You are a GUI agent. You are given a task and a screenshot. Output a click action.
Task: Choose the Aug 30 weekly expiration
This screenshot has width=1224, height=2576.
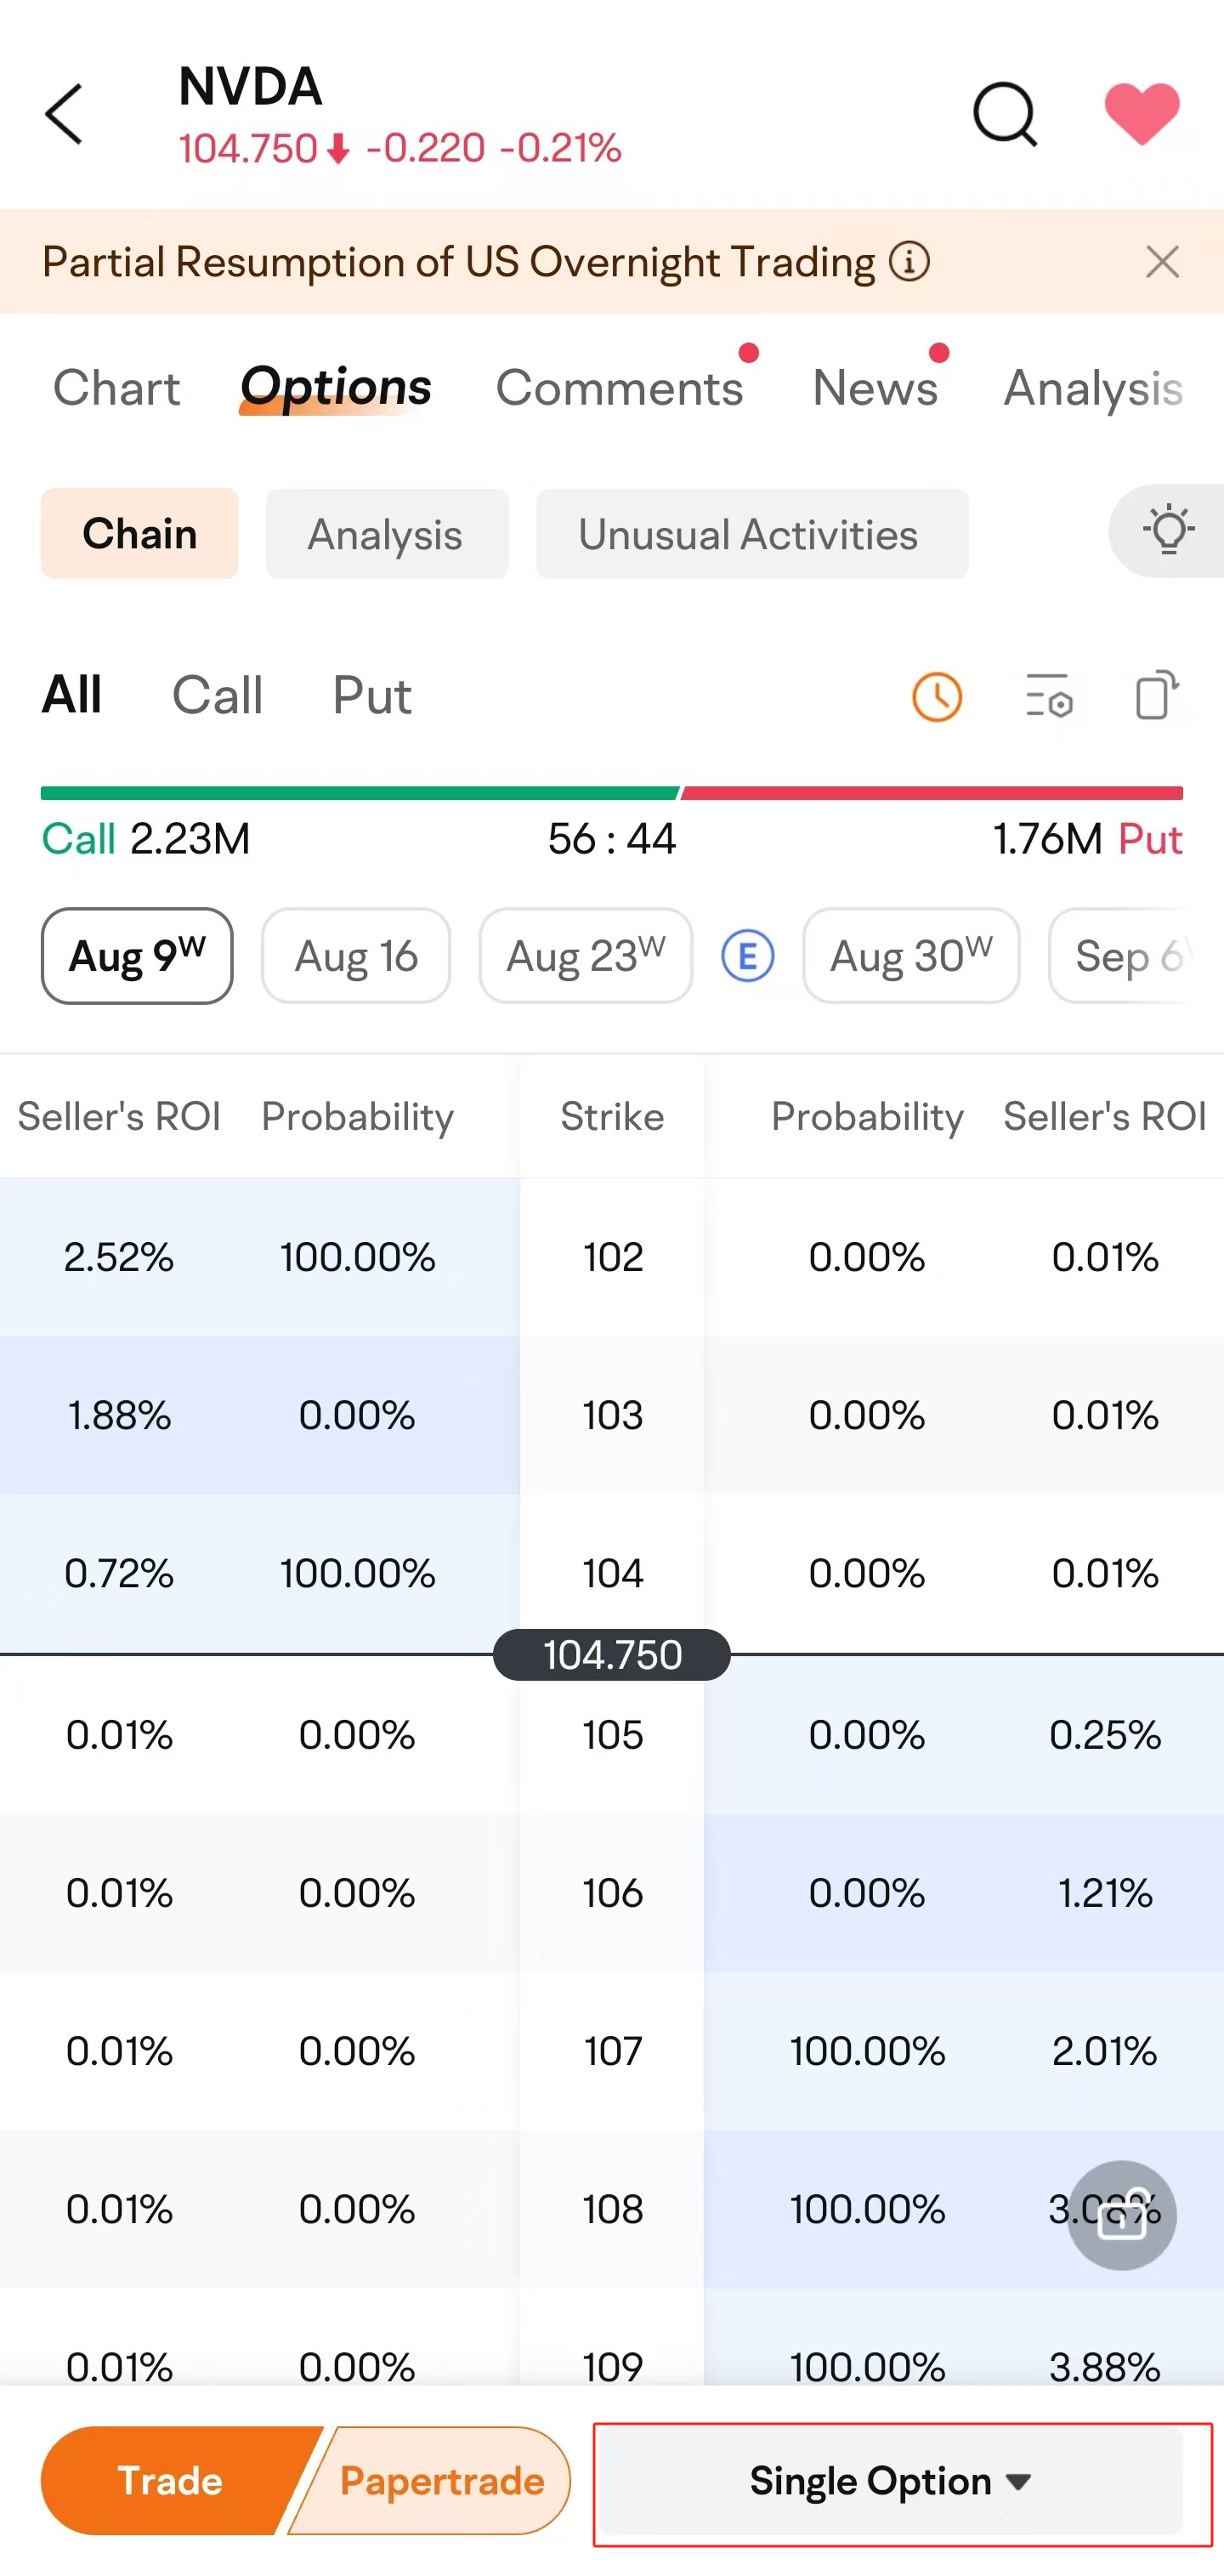point(911,956)
